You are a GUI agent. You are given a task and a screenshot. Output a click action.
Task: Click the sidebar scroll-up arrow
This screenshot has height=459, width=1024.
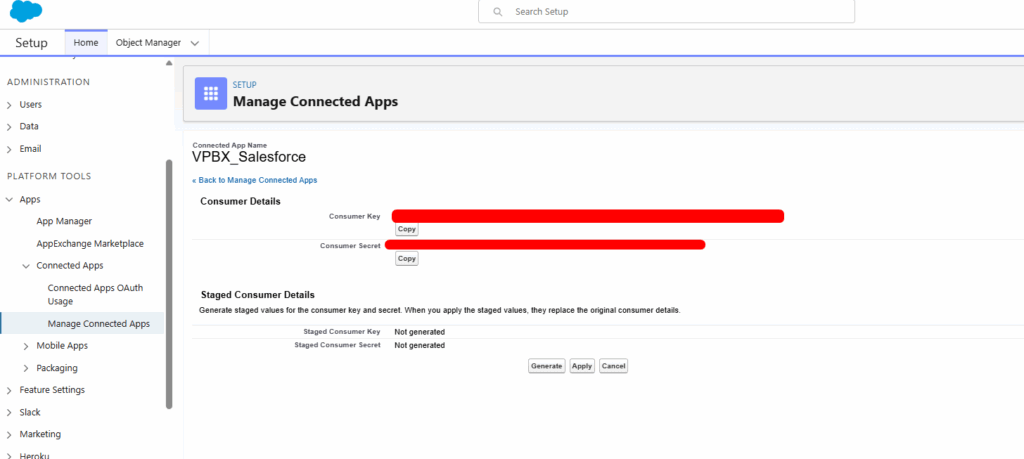pyautogui.click(x=169, y=63)
